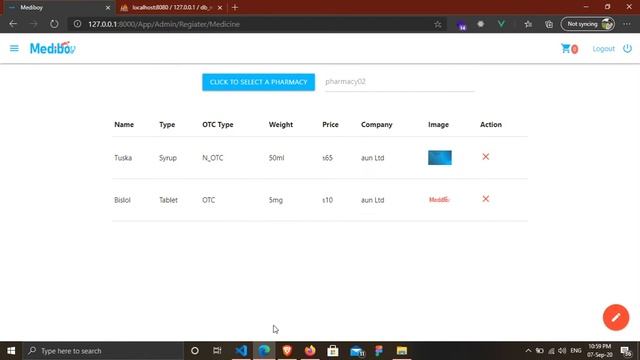
Task: Open Microsoft Edge from taskbar
Action: [264, 351]
